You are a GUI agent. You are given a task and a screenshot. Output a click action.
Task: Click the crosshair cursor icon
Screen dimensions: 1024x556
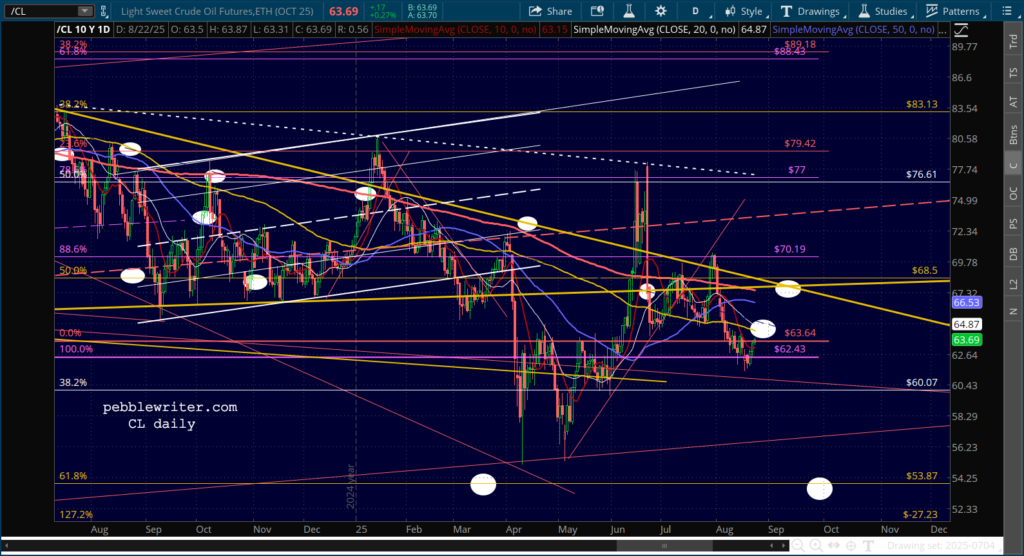coord(851,546)
